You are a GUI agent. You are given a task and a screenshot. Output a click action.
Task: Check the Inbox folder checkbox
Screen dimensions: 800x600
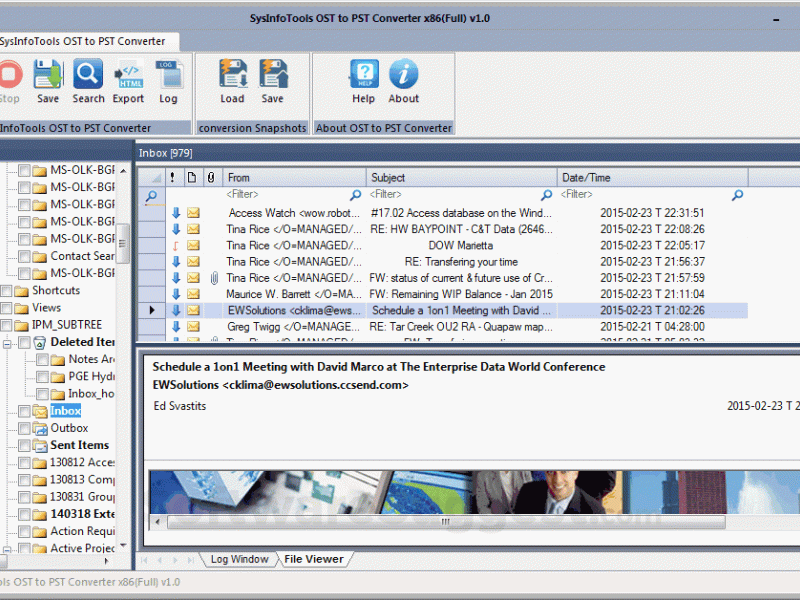point(24,411)
